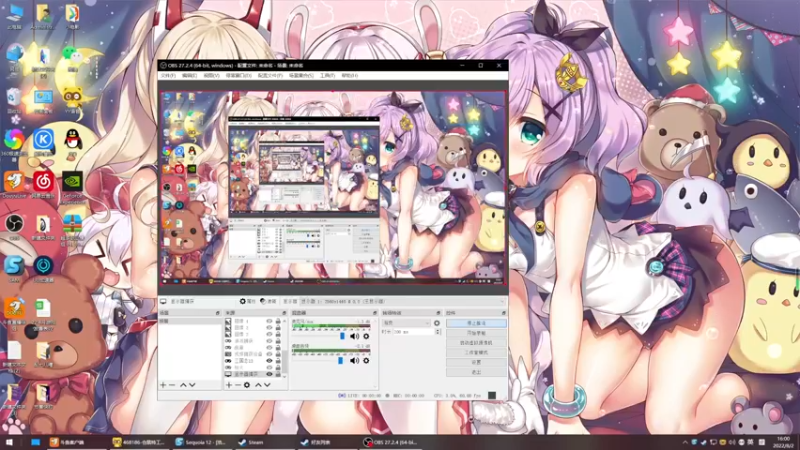Open source Filters (滤镜) in OBS toolbar
The image size is (800, 450).
pos(268,302)
